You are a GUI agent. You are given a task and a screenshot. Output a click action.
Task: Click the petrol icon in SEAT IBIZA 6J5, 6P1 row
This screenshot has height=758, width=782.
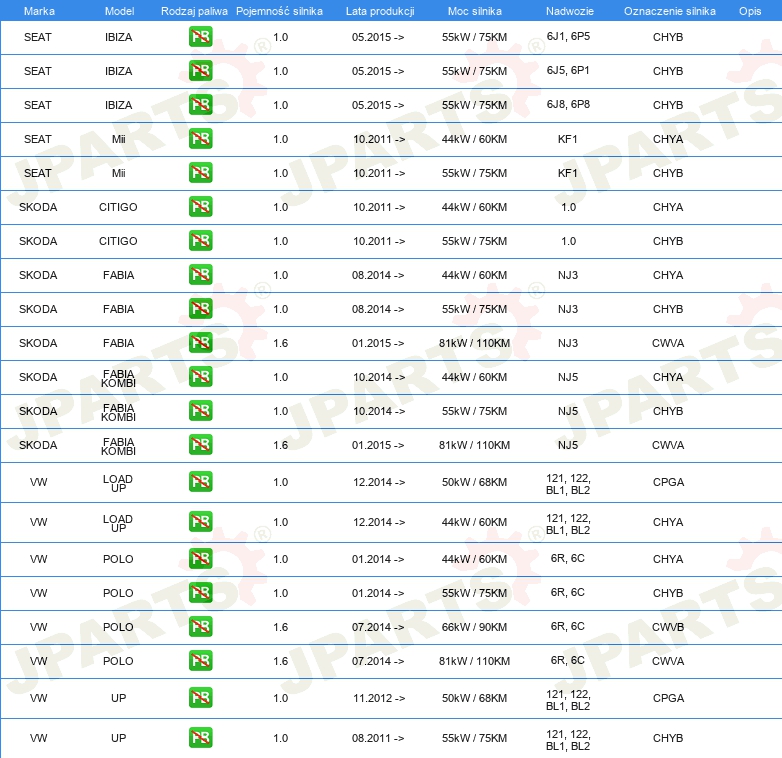[x=200, y=71]
